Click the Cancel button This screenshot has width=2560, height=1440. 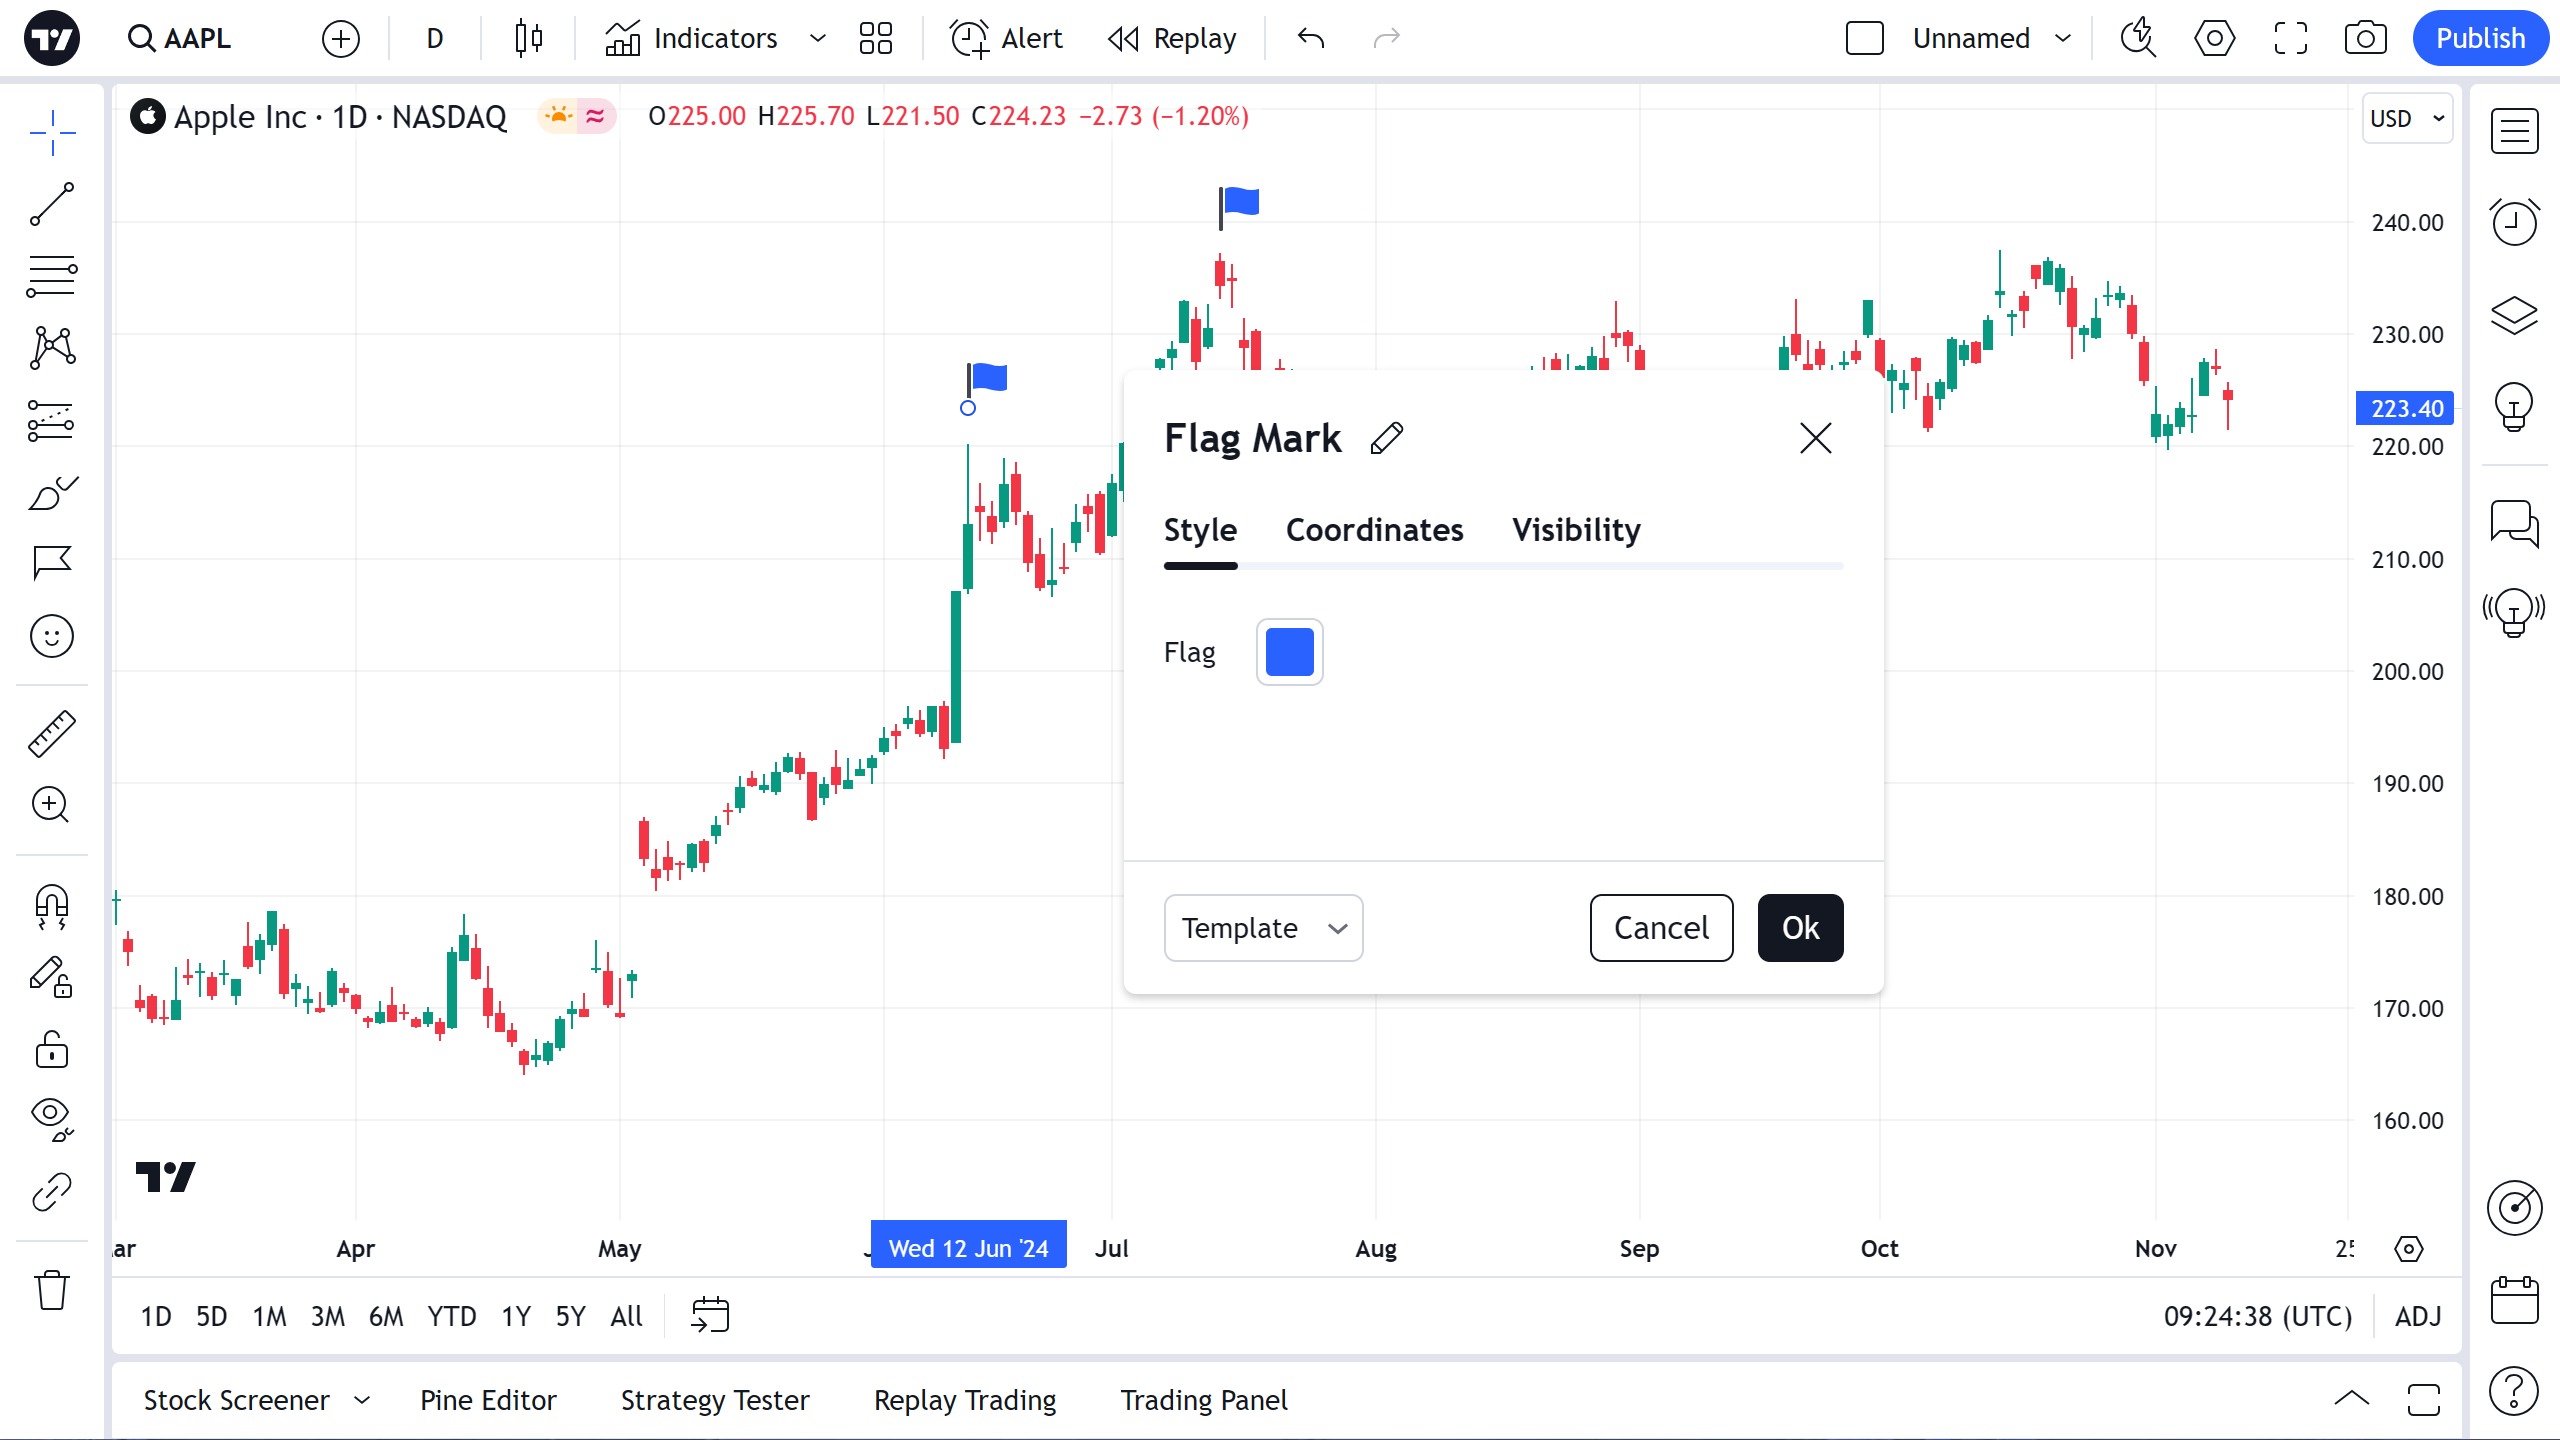(x=1661, y=928)
